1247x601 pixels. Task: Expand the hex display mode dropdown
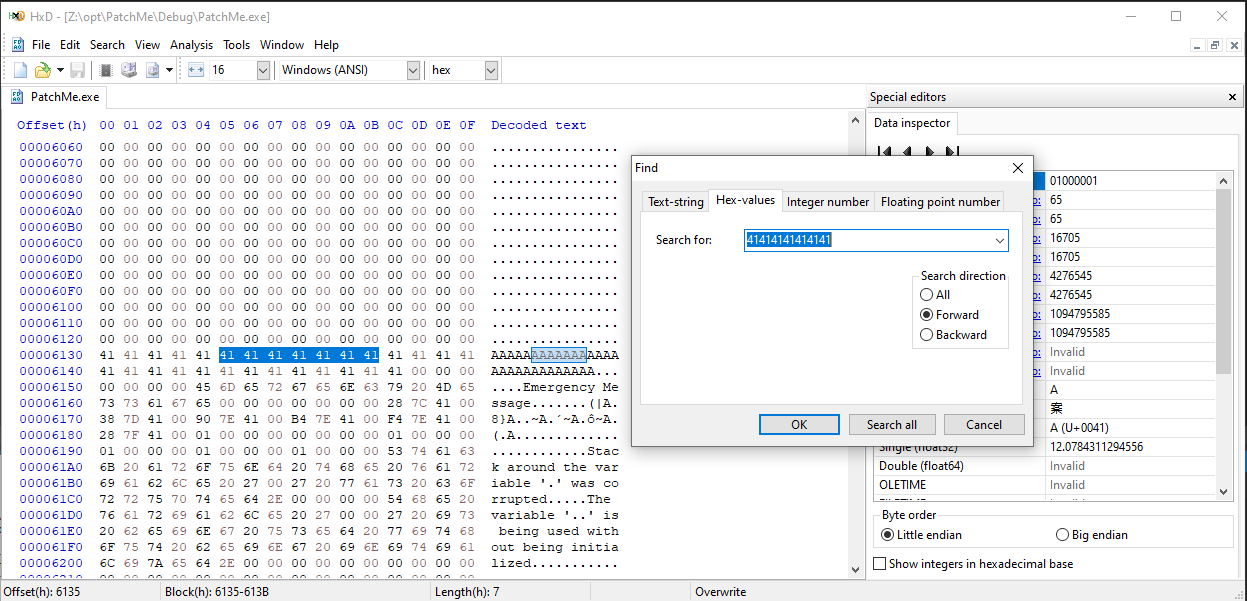click(x=489, y=69)
